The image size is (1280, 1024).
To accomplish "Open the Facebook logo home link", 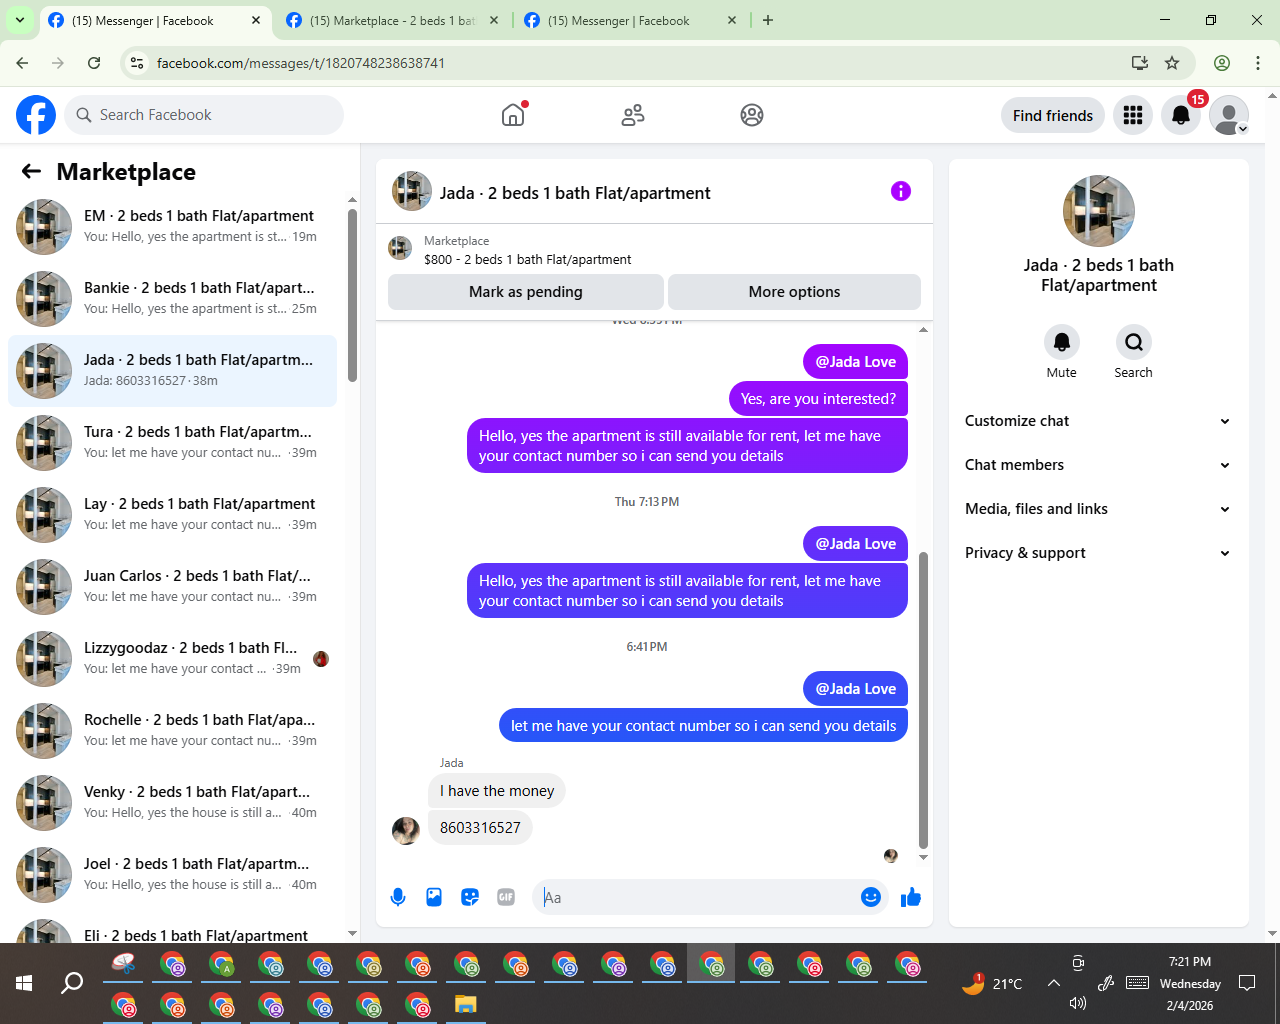I will tap(36, 115).
